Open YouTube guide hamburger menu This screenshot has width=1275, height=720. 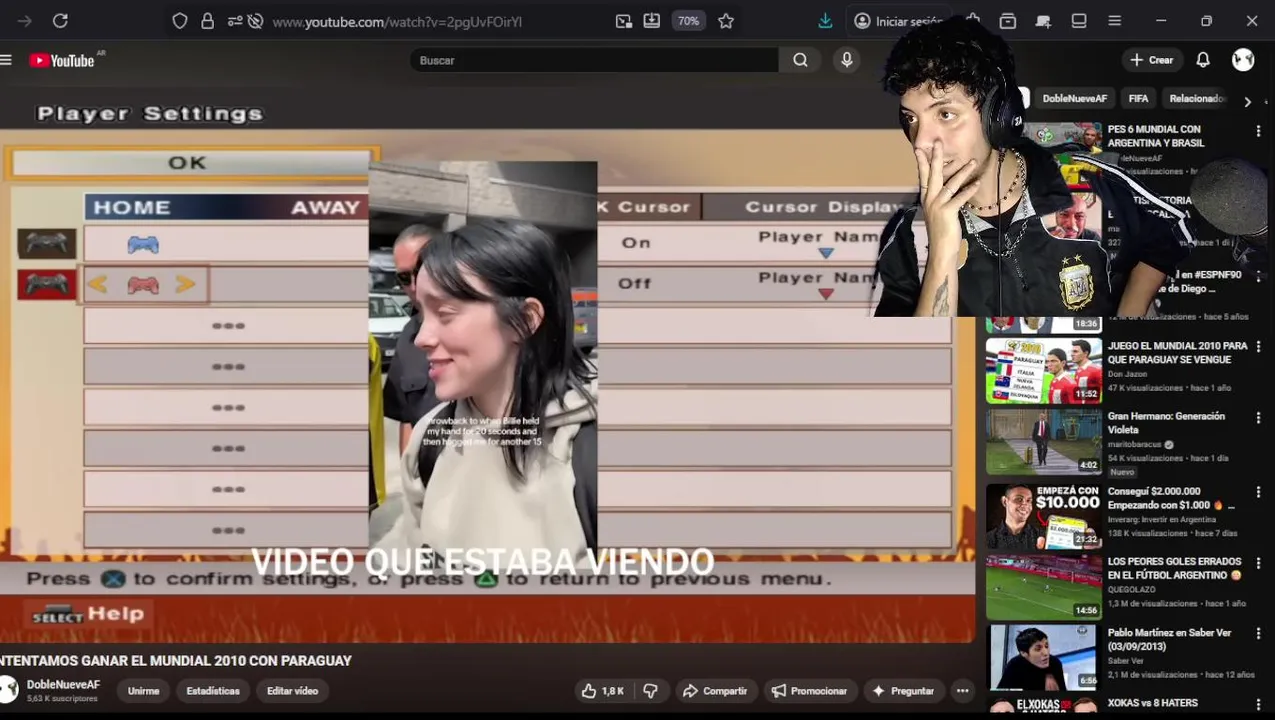[6, 60]
